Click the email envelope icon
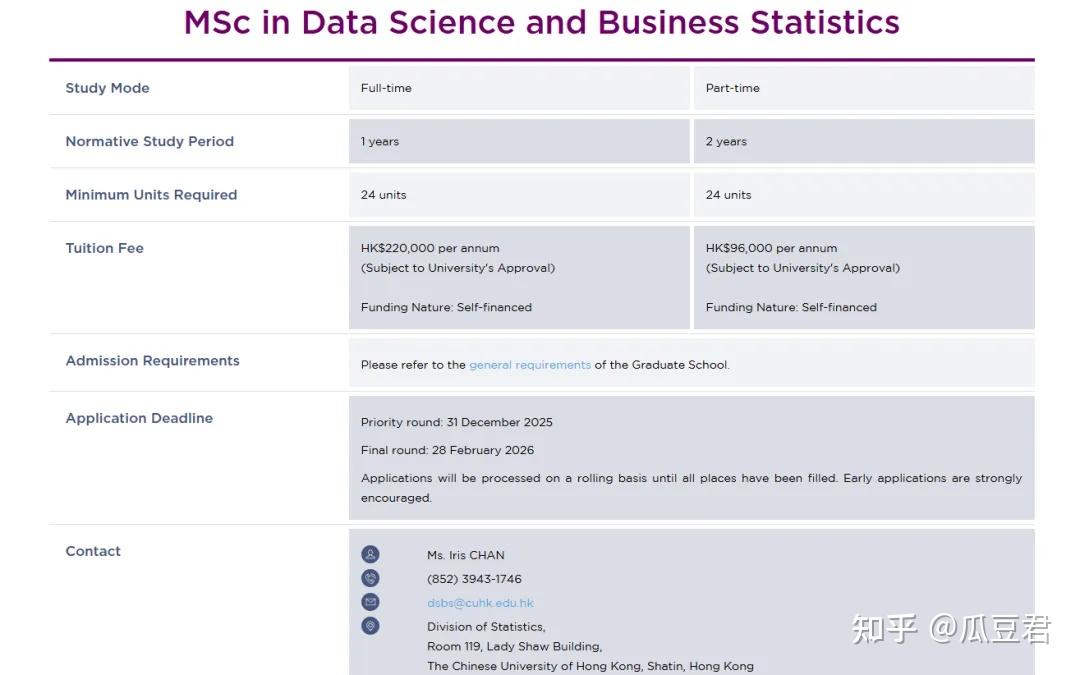The image size is (1080, 675). [371, 602]
